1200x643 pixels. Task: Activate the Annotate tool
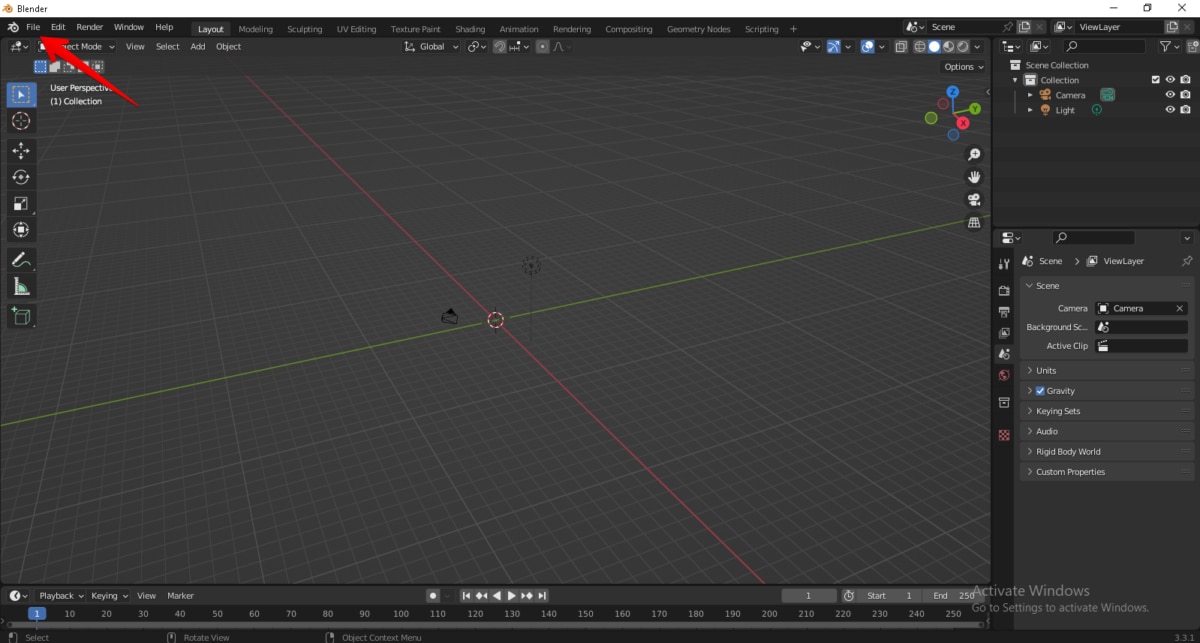(21, 260)
